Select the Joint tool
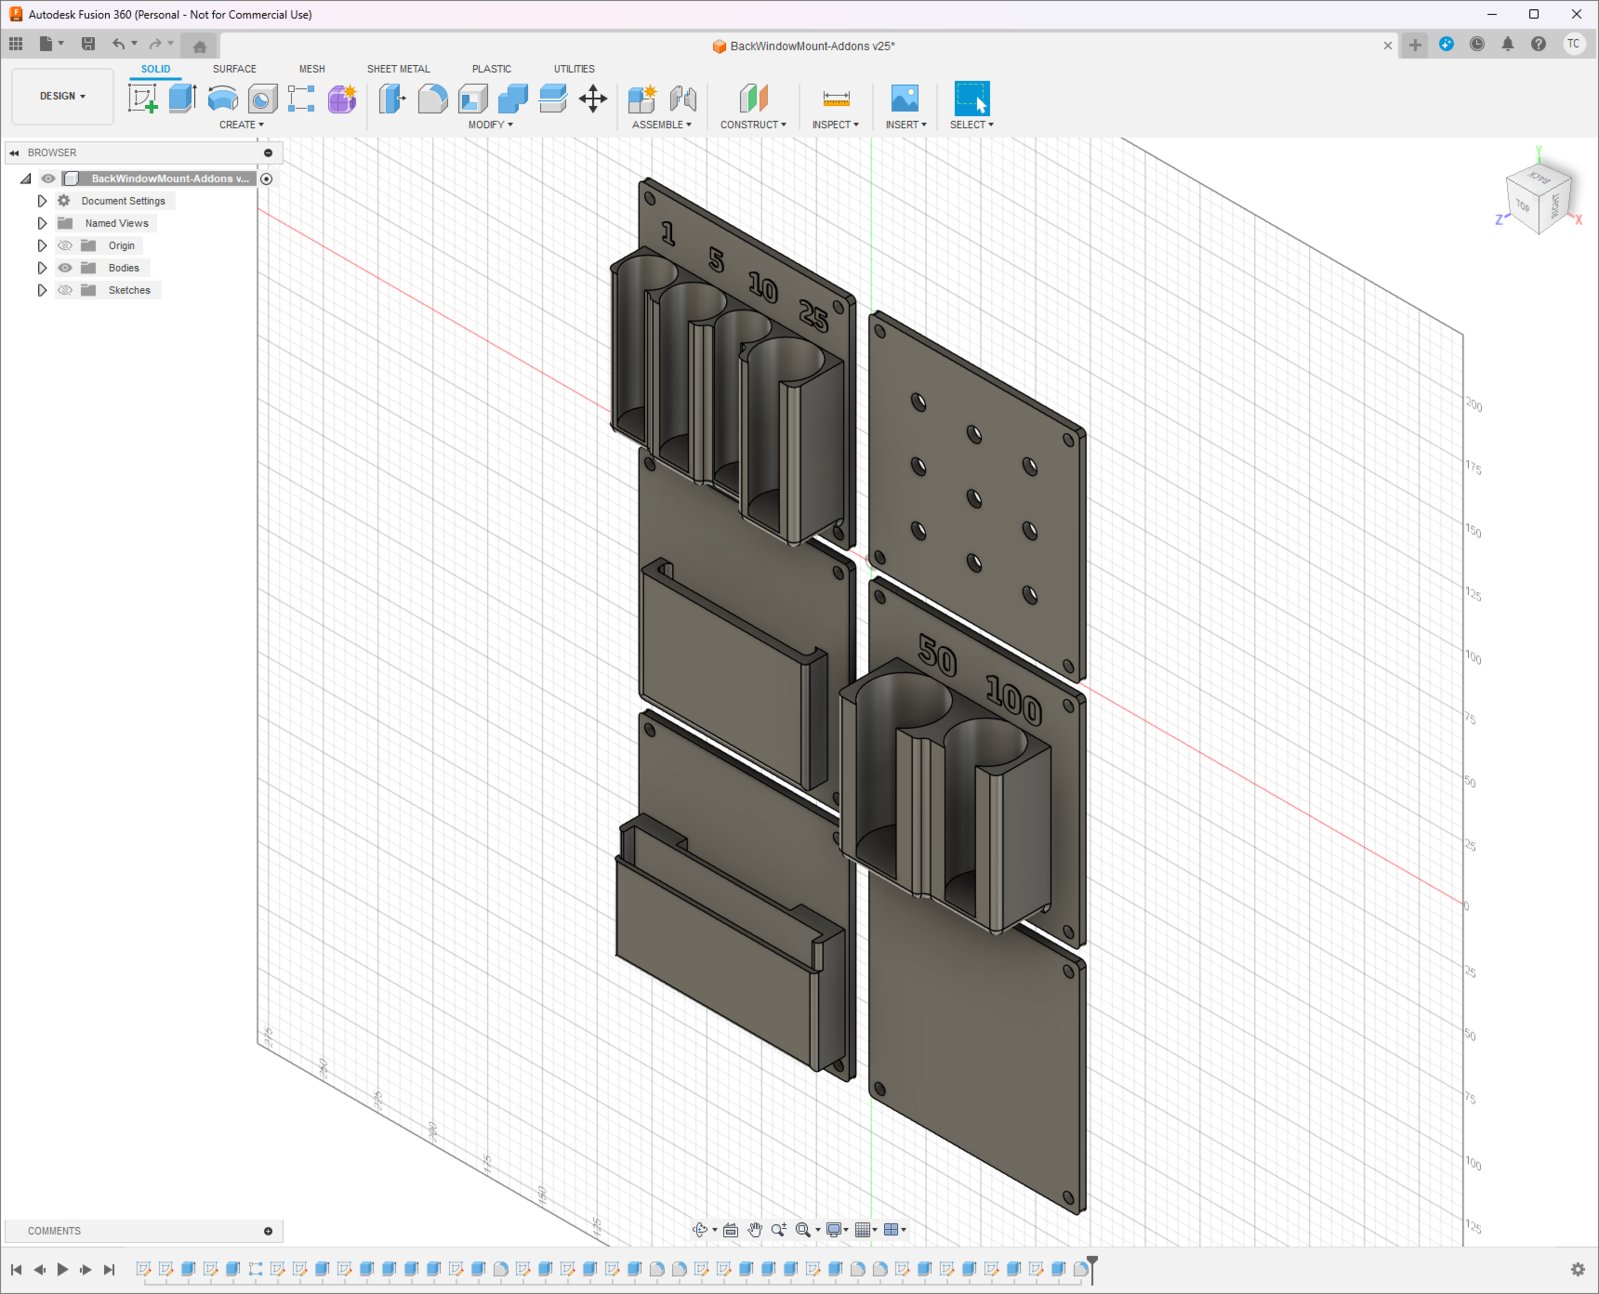Viewport: 1599px width, 1294px height. (683, 98)
